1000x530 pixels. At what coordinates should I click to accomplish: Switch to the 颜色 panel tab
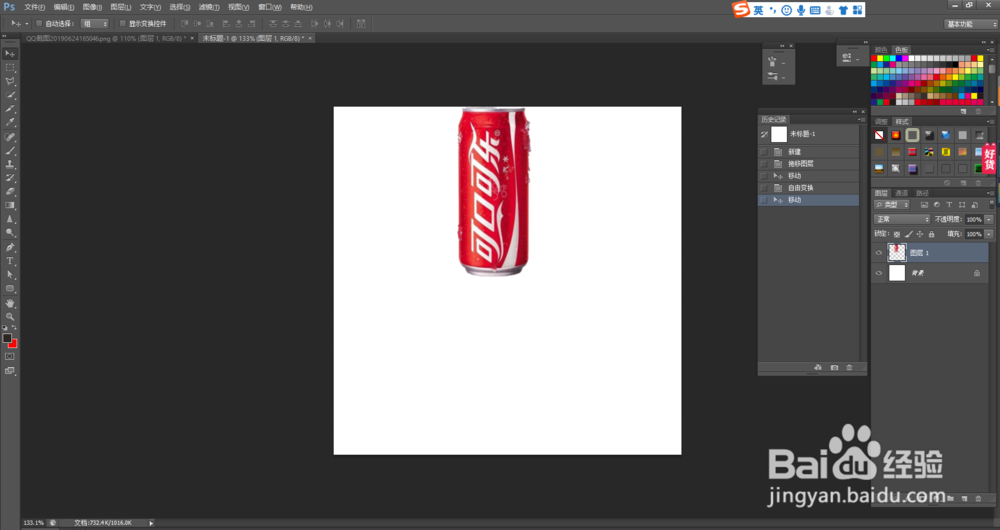(881, 50)
